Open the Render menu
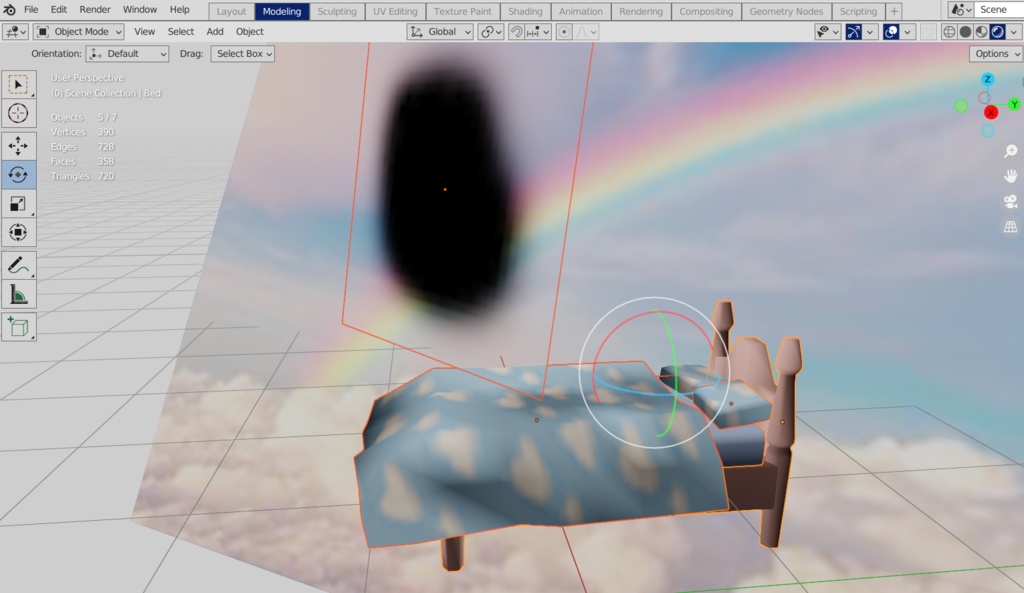Screen dimensions: 1024x593 click(x=95, y=10)
